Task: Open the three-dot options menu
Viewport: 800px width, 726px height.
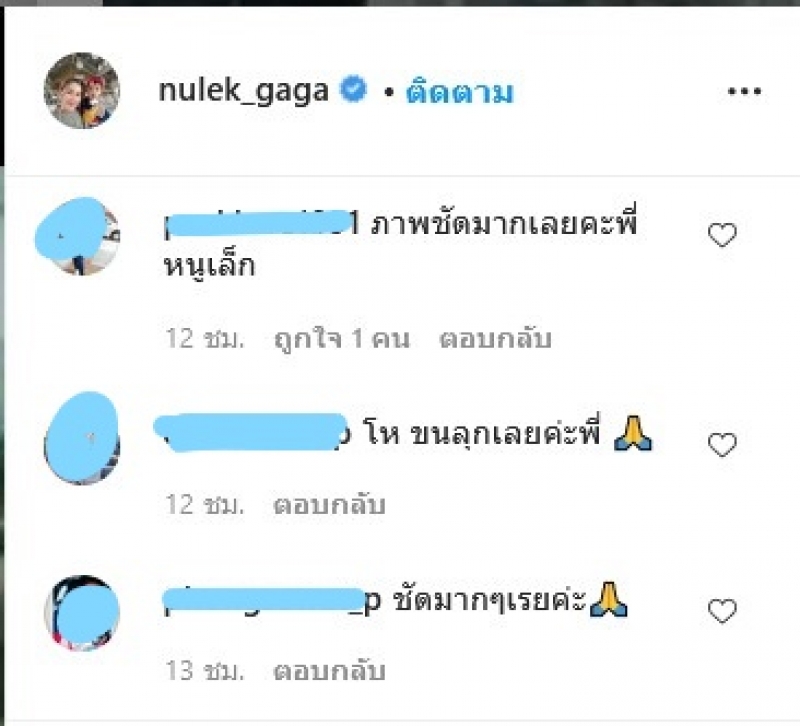Action: [744, 92]
